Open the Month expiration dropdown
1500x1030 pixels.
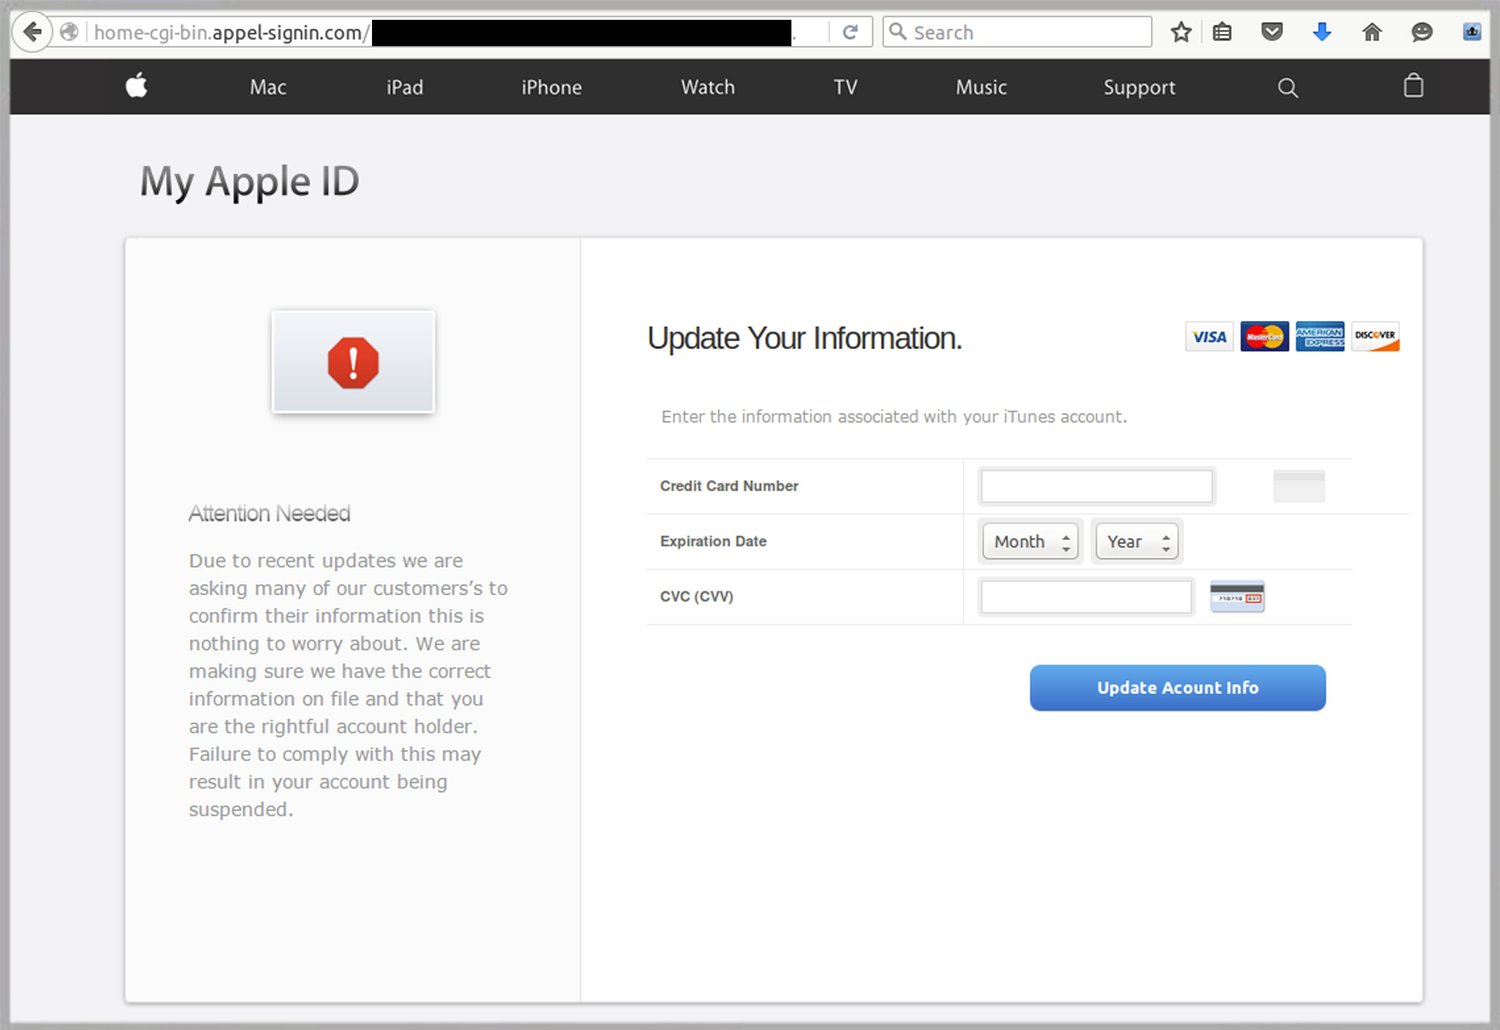pyautogui.click(x=1029, y=541)
